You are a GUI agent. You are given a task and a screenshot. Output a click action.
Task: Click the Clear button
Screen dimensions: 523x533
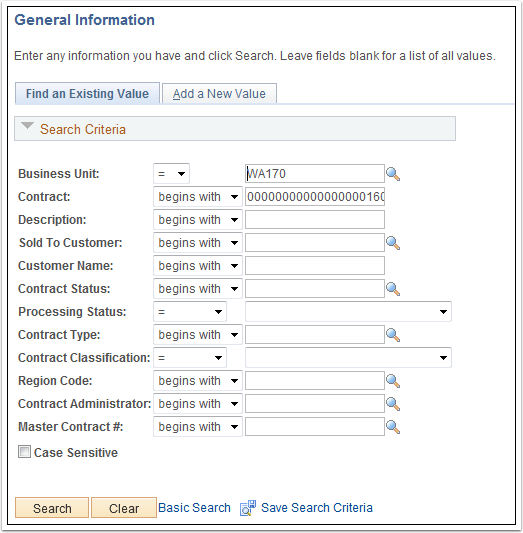click(x=124, y=508)
